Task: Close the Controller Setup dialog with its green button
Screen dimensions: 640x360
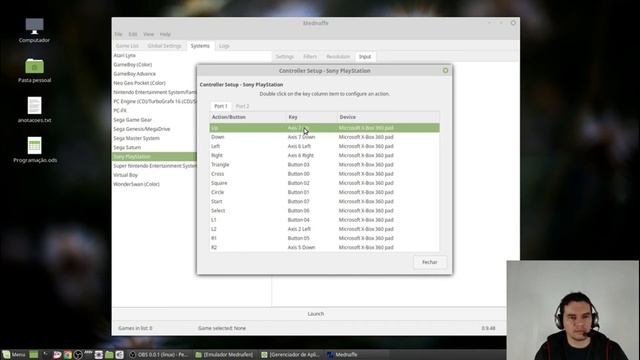Action: [x=445, y=71]
